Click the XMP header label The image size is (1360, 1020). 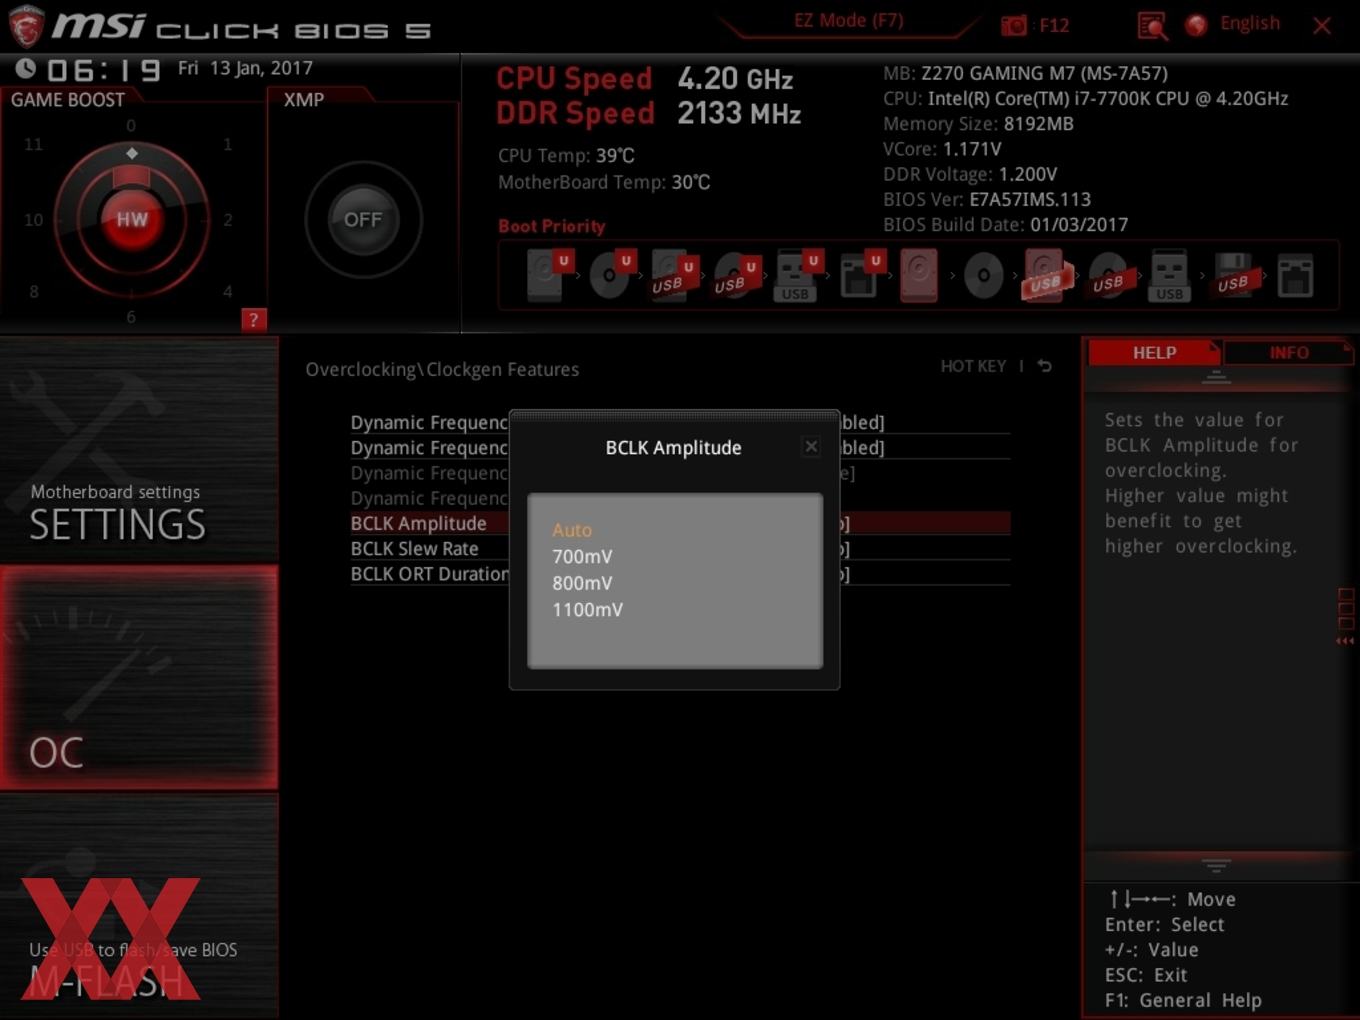pyautogui.click(x=304, y=100)
